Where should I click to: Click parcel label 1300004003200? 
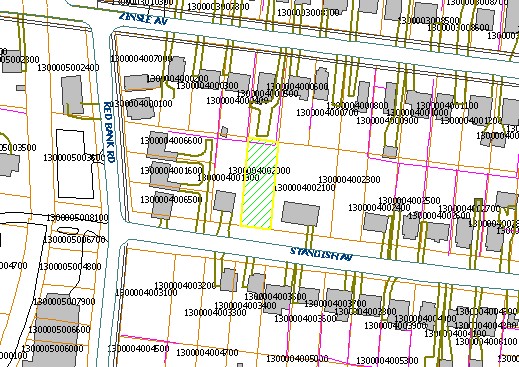[x=185, y=286]
